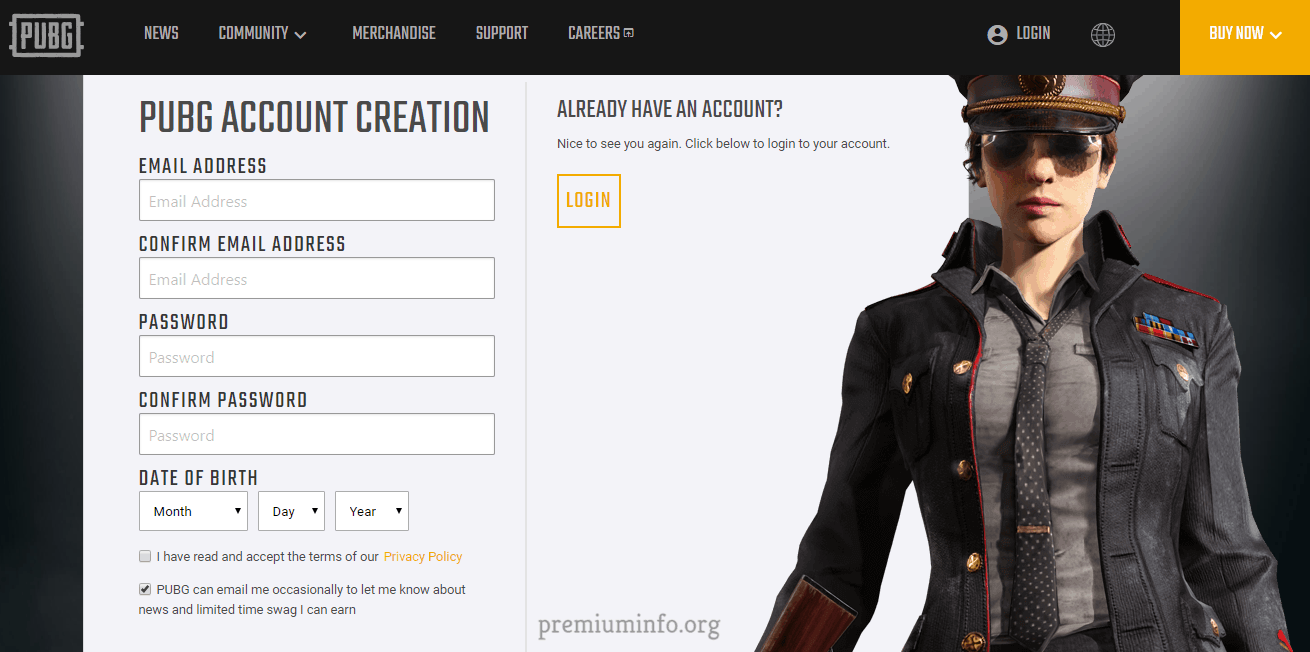Click the yellow-outlined LOGIN button
The width and height of the screenshot is (1310, 652).
589,201
